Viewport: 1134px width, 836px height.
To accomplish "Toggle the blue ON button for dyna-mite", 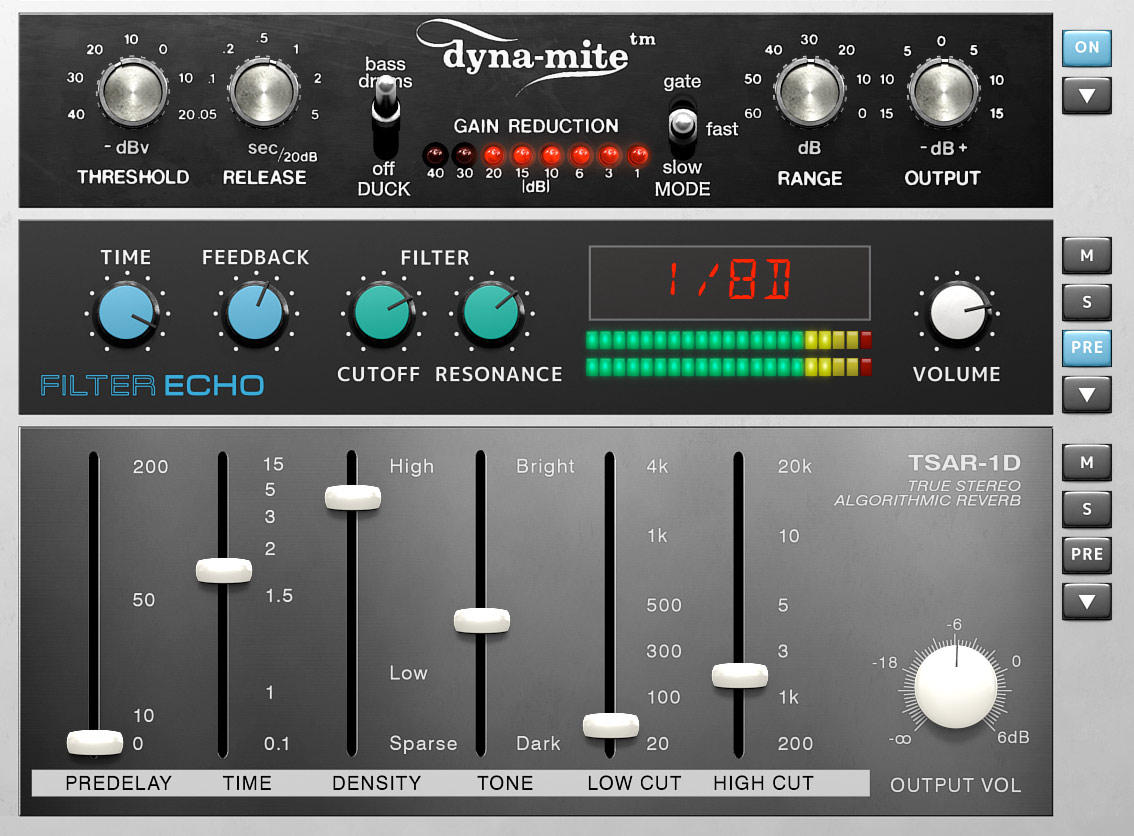I will point(1087,48).
